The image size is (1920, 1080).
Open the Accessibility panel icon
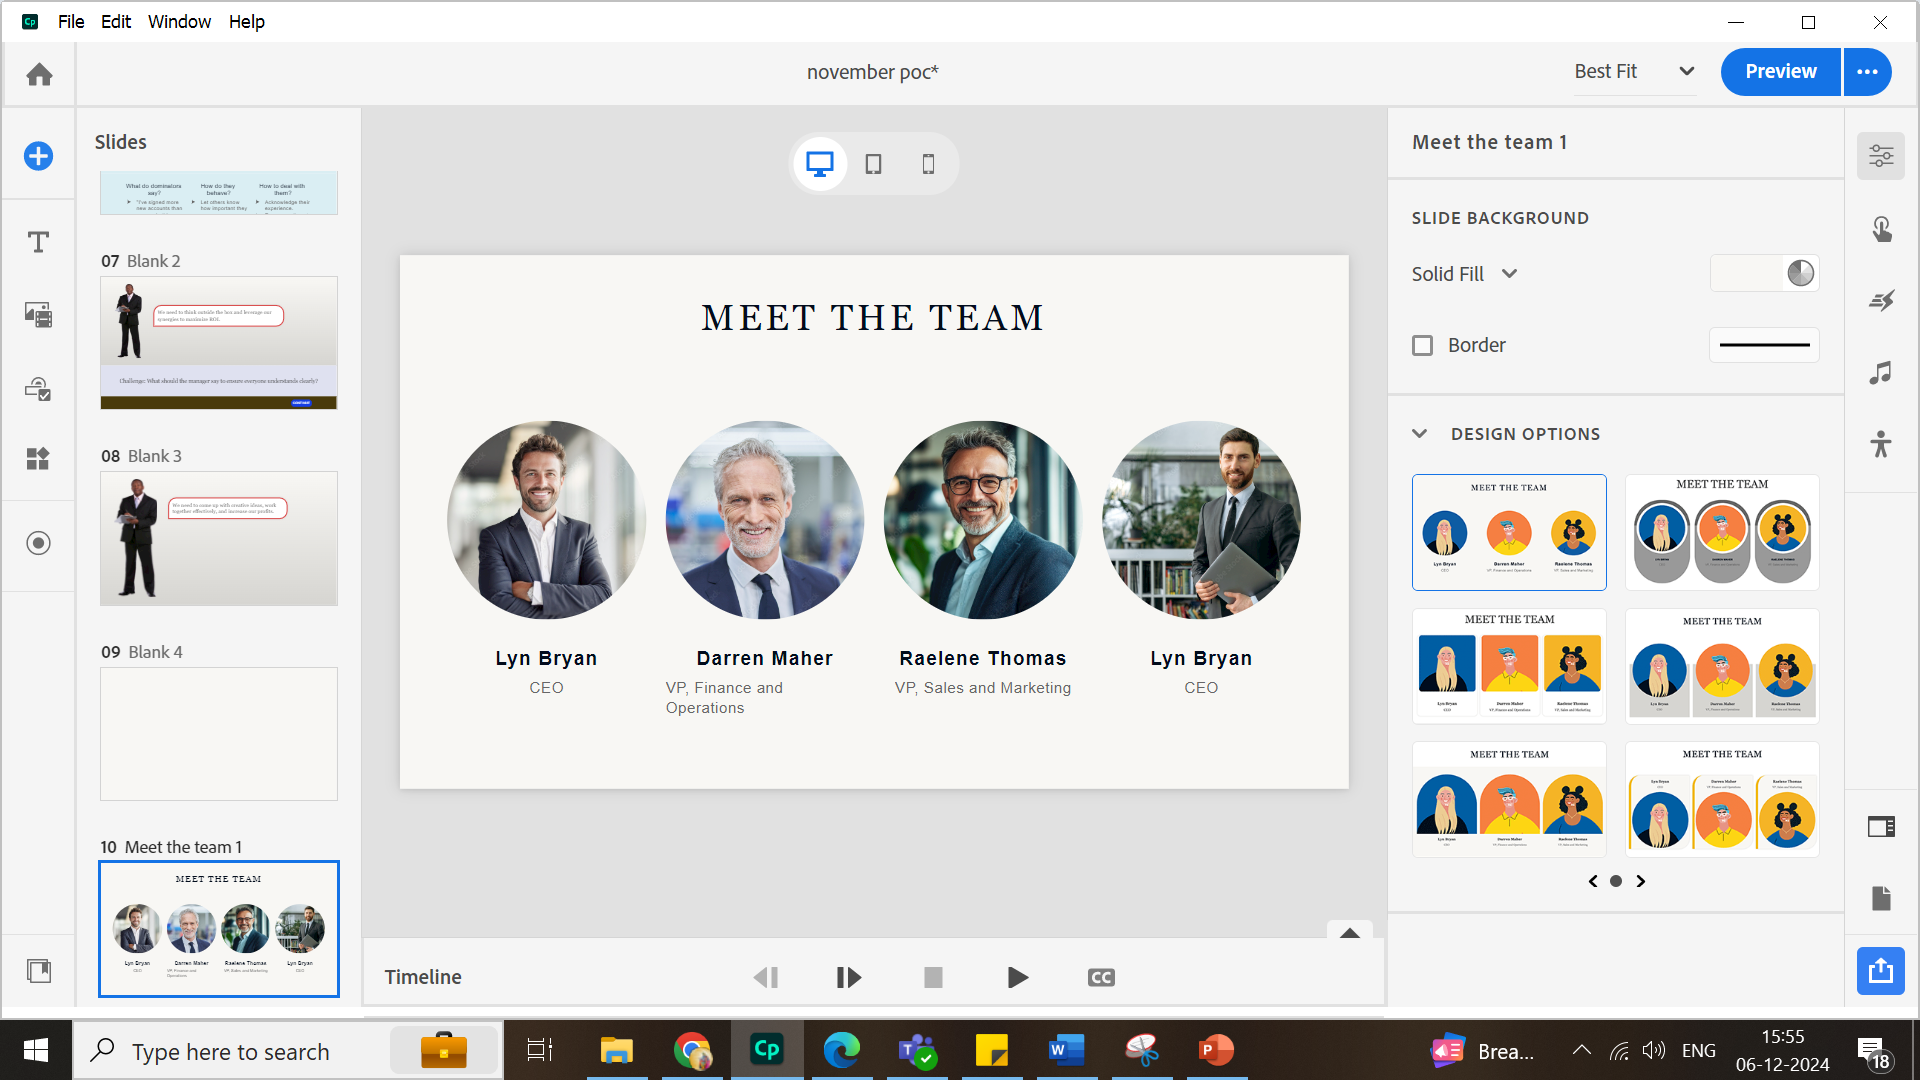[1881, 444]
